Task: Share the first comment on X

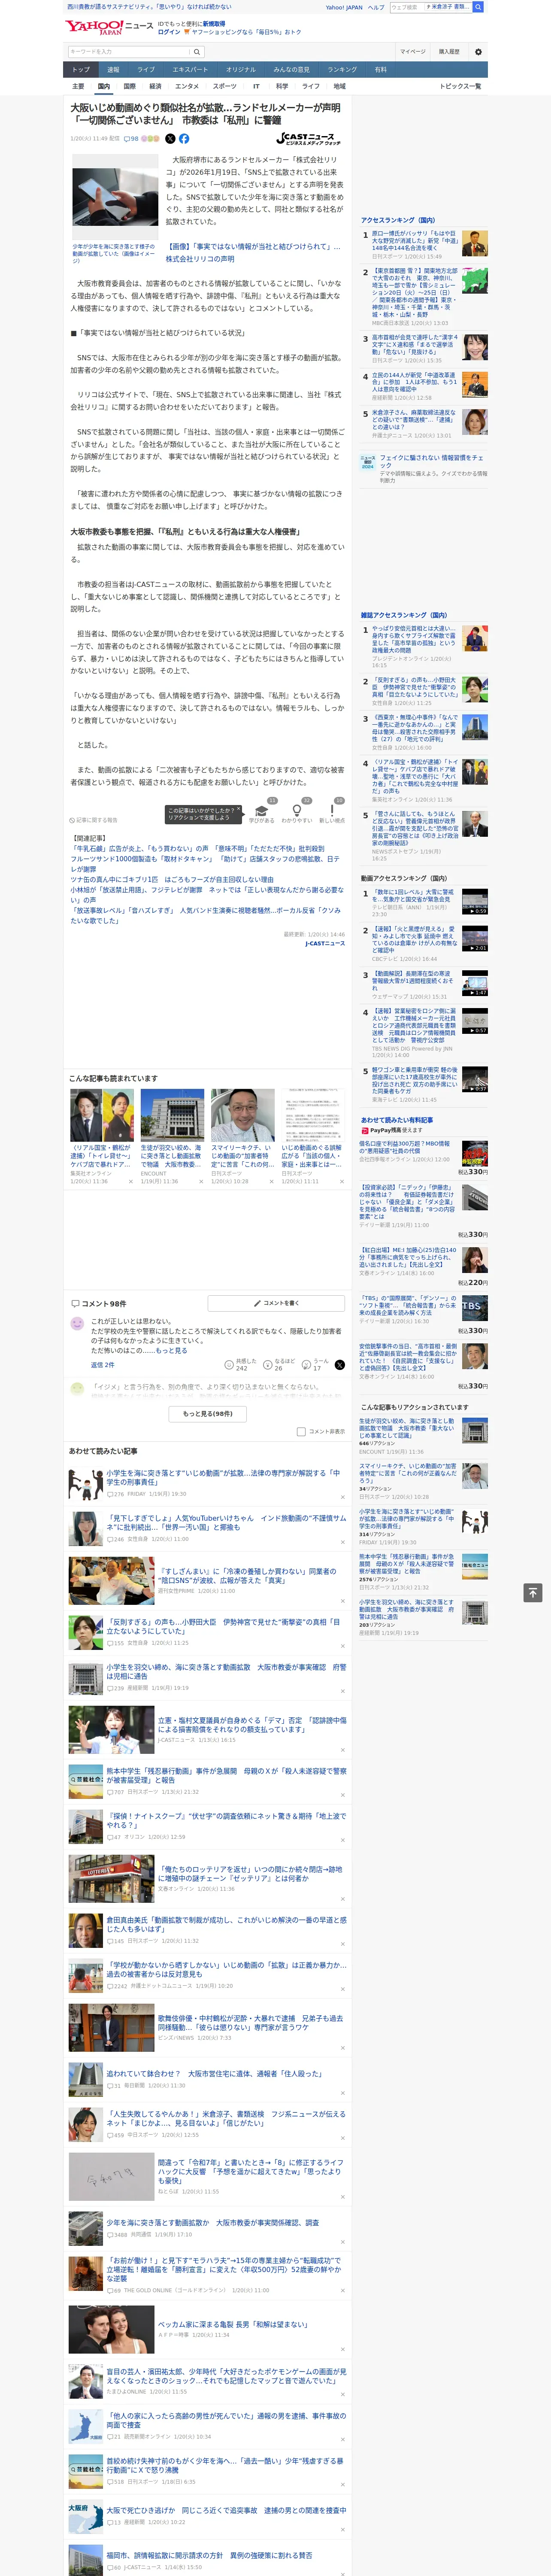Action: pos(340,1364)
